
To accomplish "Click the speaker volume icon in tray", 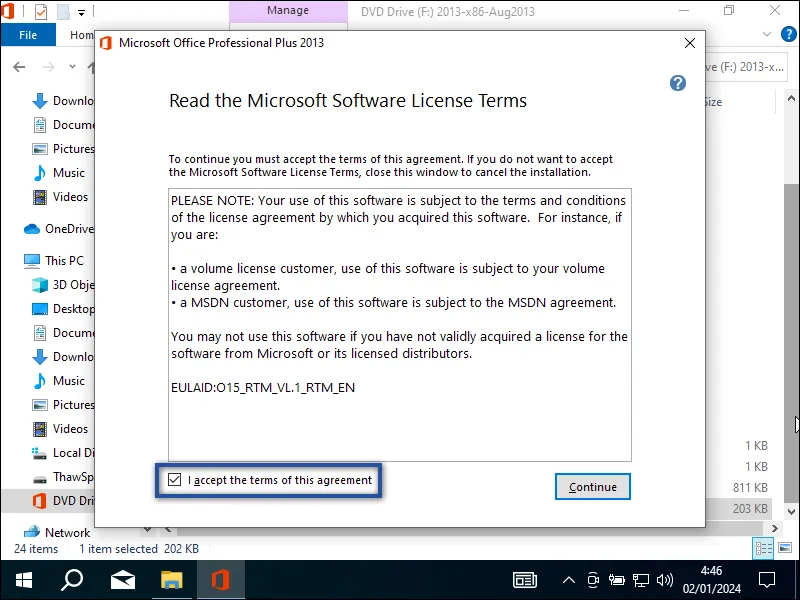I will [665, 578].
